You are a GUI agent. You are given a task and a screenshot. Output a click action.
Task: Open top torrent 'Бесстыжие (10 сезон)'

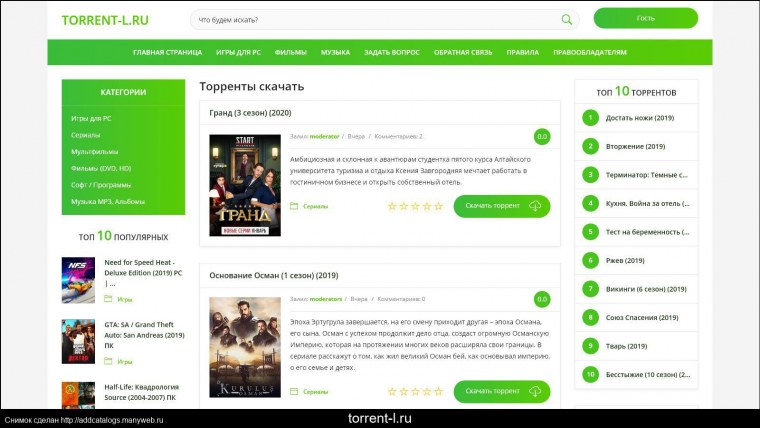click(x=648, y=375)
